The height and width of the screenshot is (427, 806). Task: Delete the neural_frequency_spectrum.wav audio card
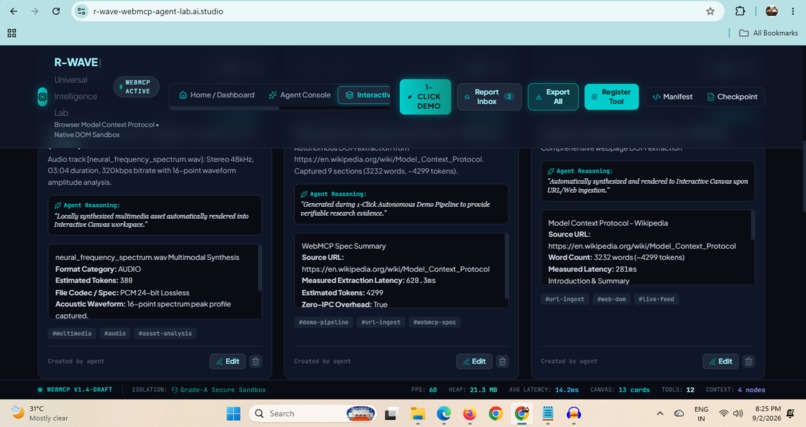(x=255, y=361)
